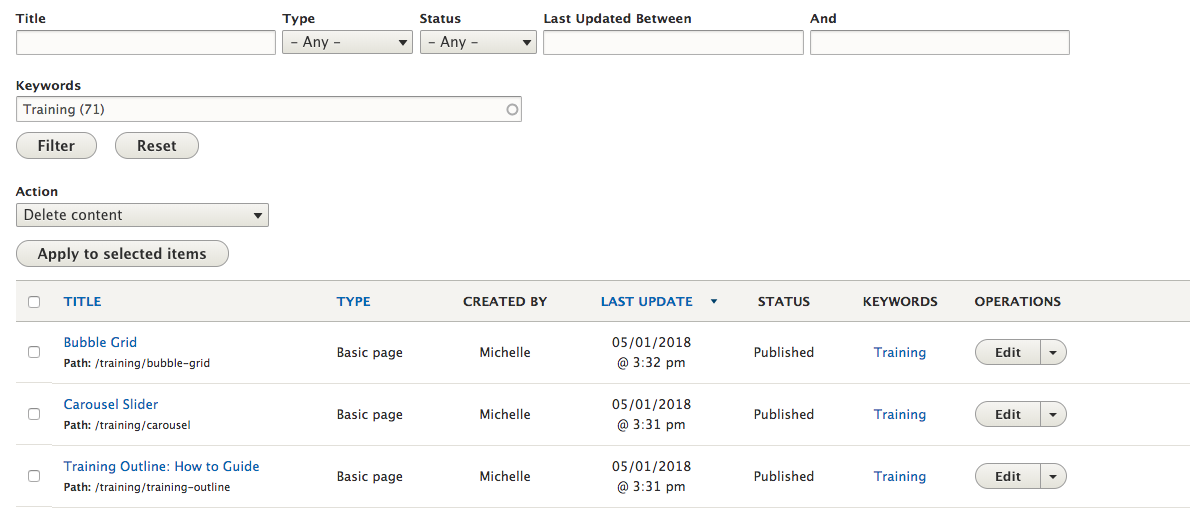Sort the table by Type column

tap(353, 301)
